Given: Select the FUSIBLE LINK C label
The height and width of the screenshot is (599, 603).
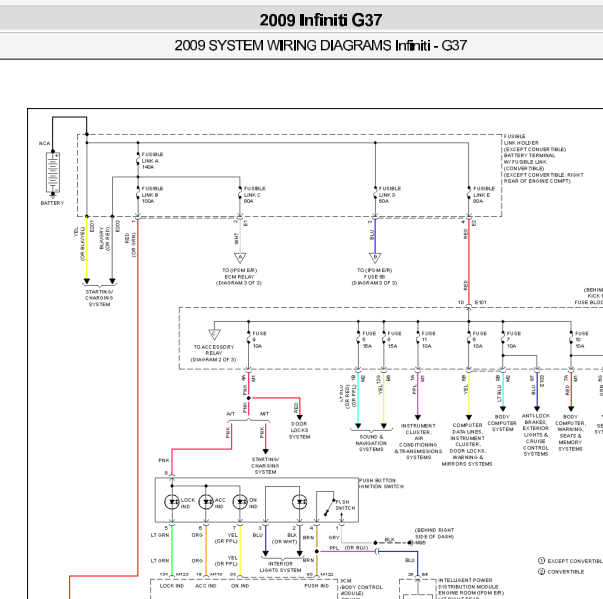Looking at the screenshot, I should 255,195.
